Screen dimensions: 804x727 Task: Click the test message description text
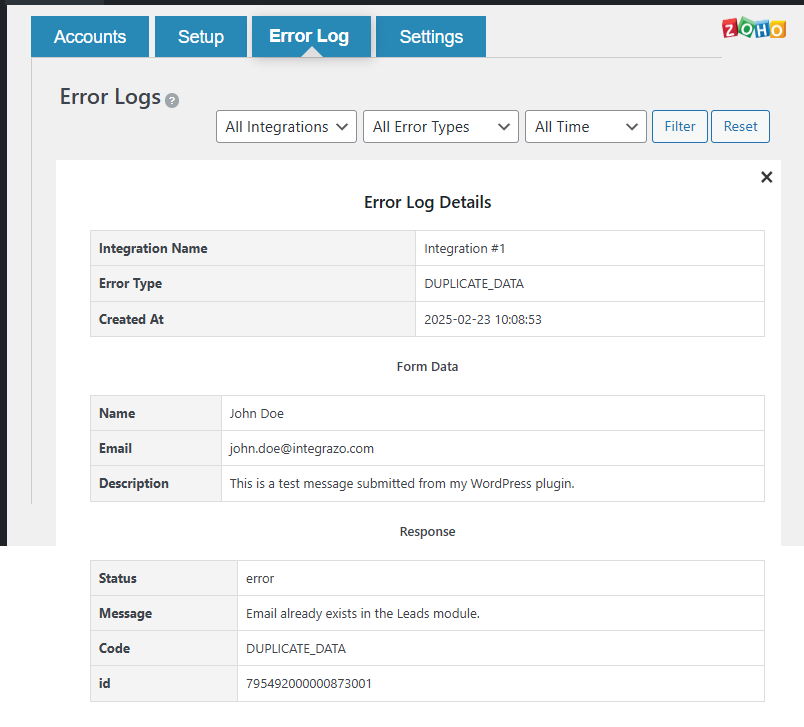(x=402, y=483)
